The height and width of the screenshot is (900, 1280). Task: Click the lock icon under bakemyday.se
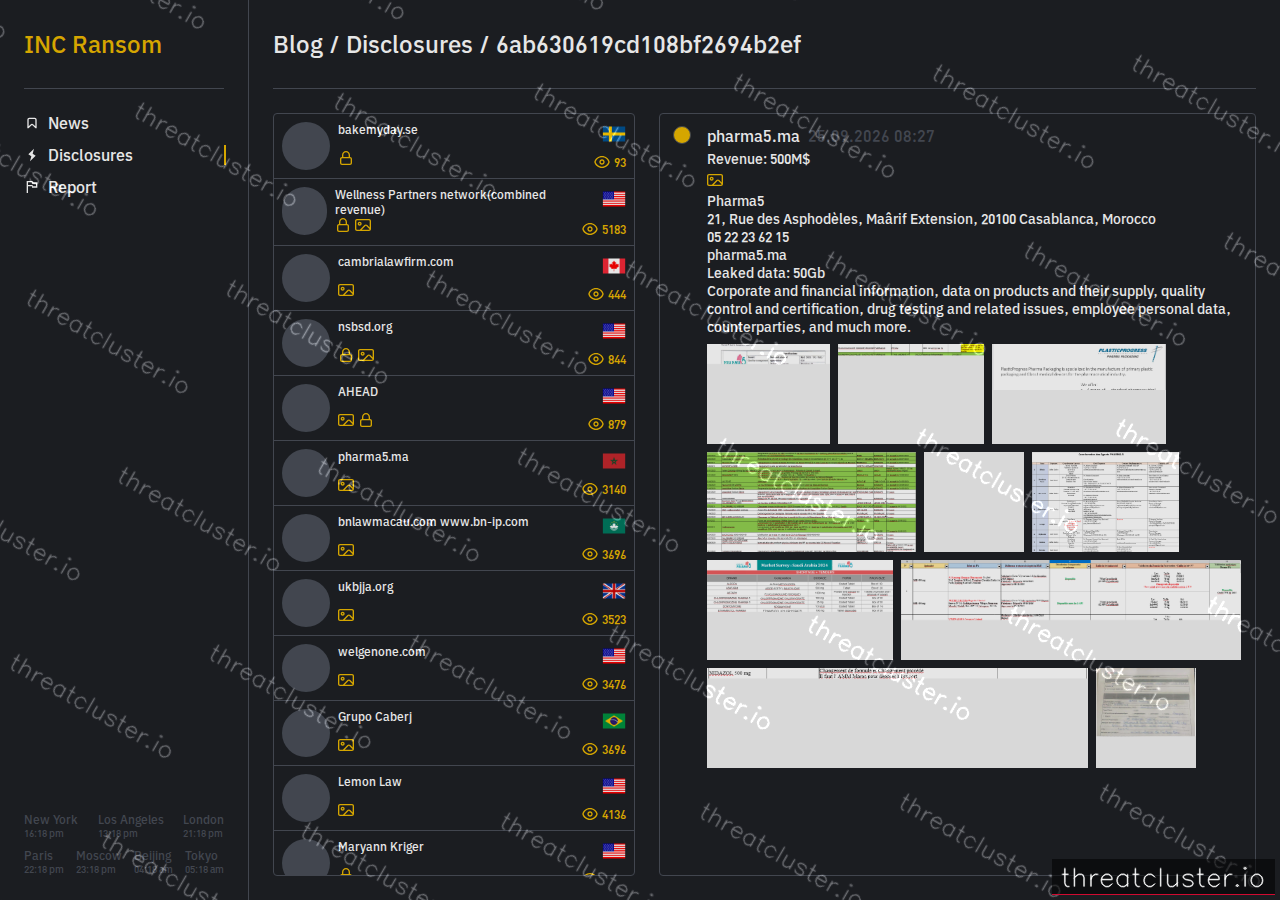pos(346,158)
